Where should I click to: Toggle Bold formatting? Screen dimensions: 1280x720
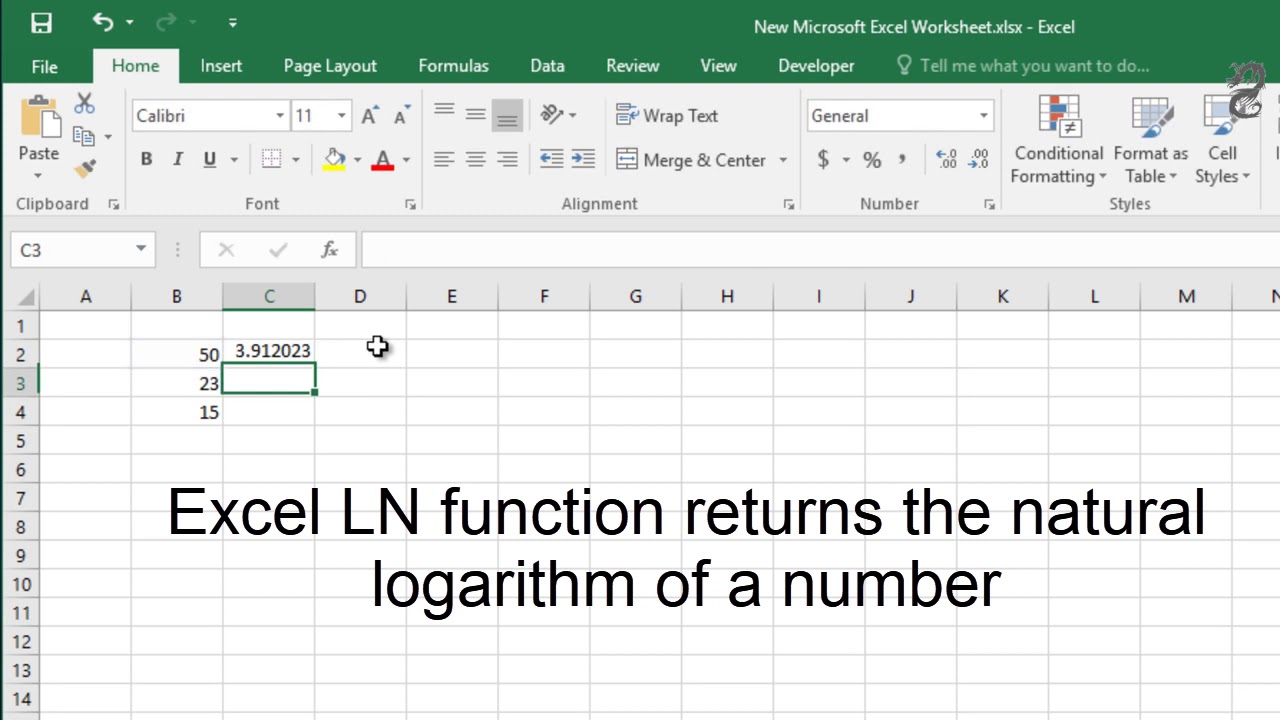[146, 159]
